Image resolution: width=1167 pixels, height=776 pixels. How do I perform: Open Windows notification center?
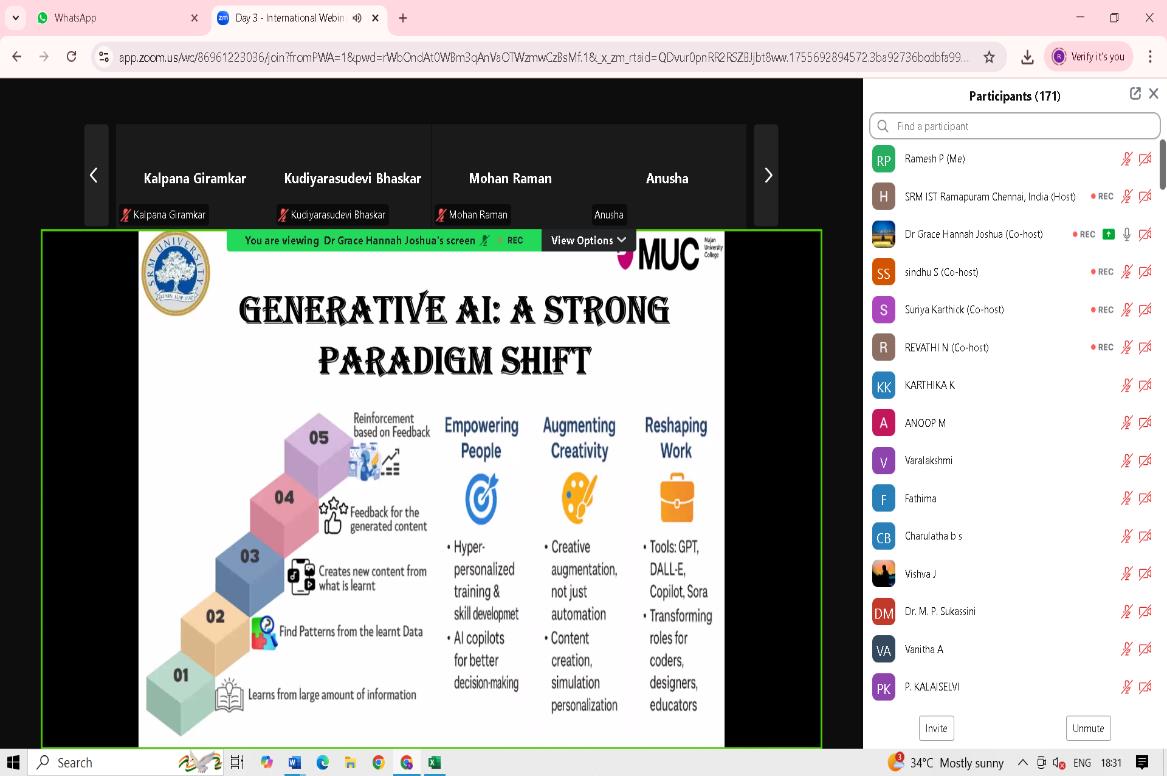point(1142,763)
